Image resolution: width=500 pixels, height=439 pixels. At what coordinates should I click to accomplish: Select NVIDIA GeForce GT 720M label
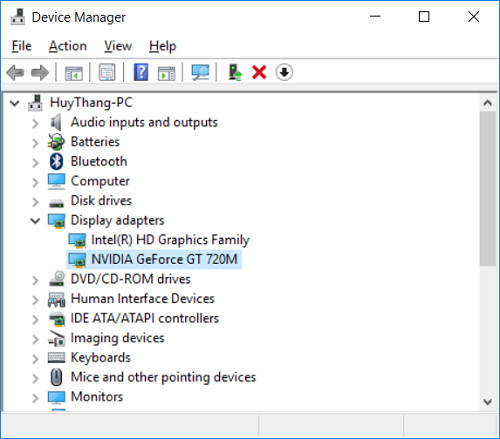(164, 259)
